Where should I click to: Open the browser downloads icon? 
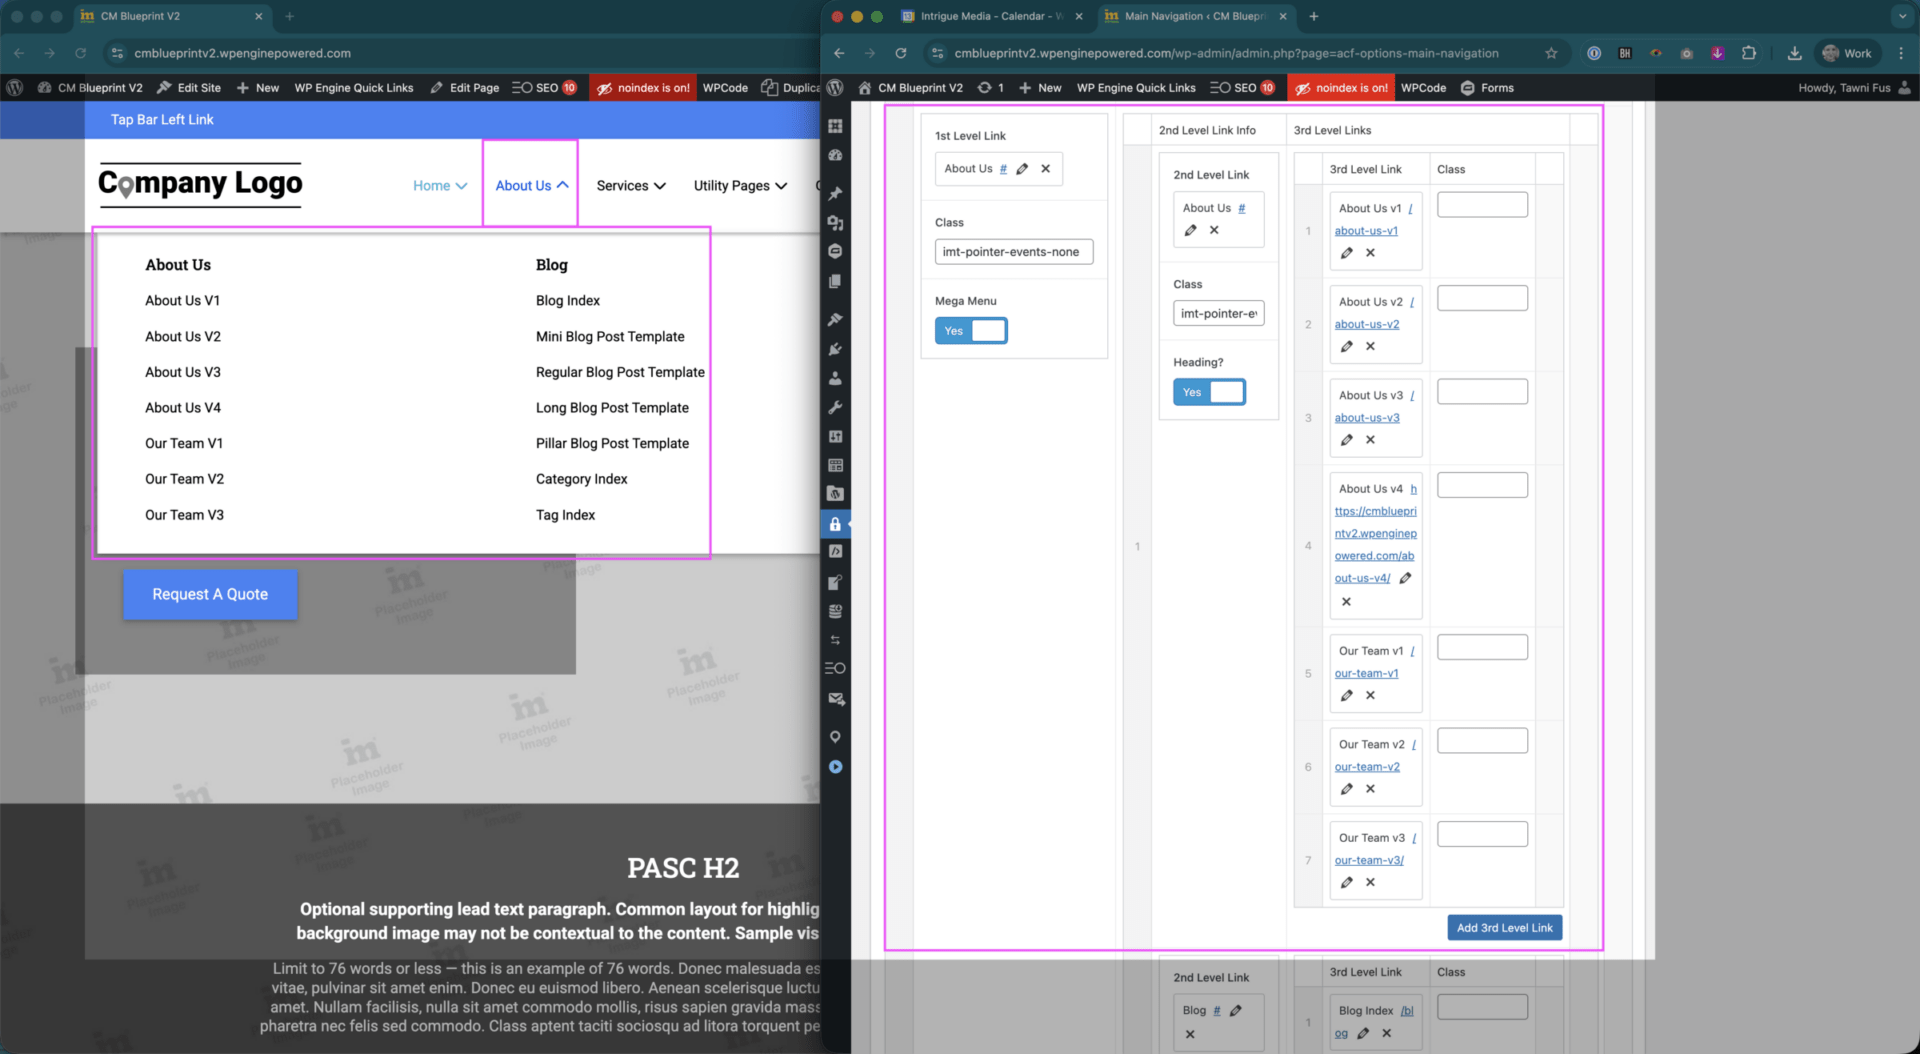[x=1794, y=53]
